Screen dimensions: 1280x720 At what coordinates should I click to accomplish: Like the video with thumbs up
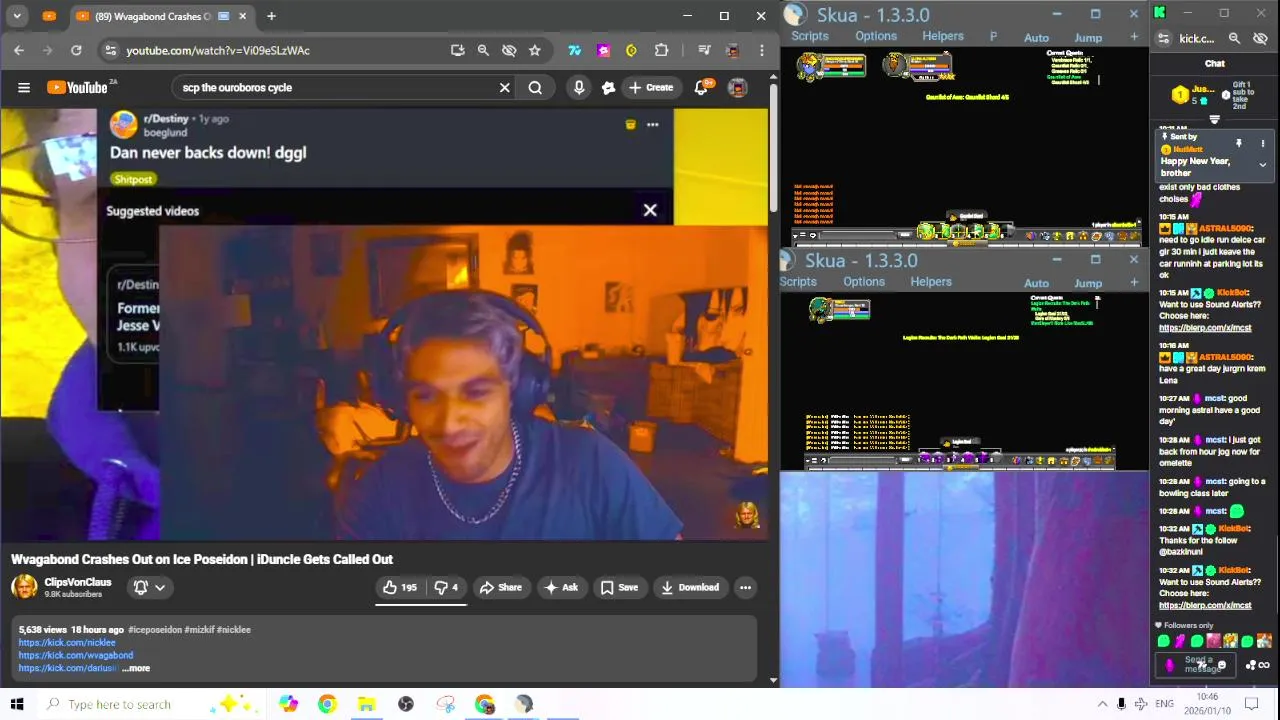point(399,588)
